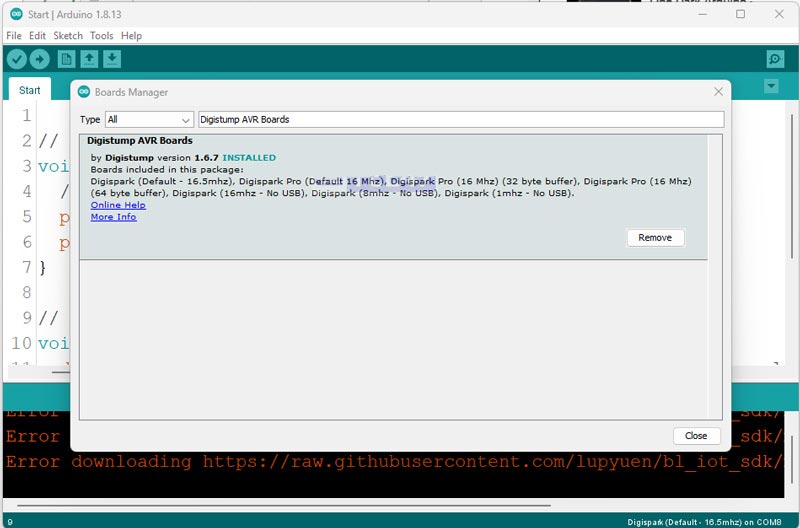Open the Serial Monitor magnifier icon
This screenshot has height=528, width=800.
pyautogui.click(x=775, y=59)
